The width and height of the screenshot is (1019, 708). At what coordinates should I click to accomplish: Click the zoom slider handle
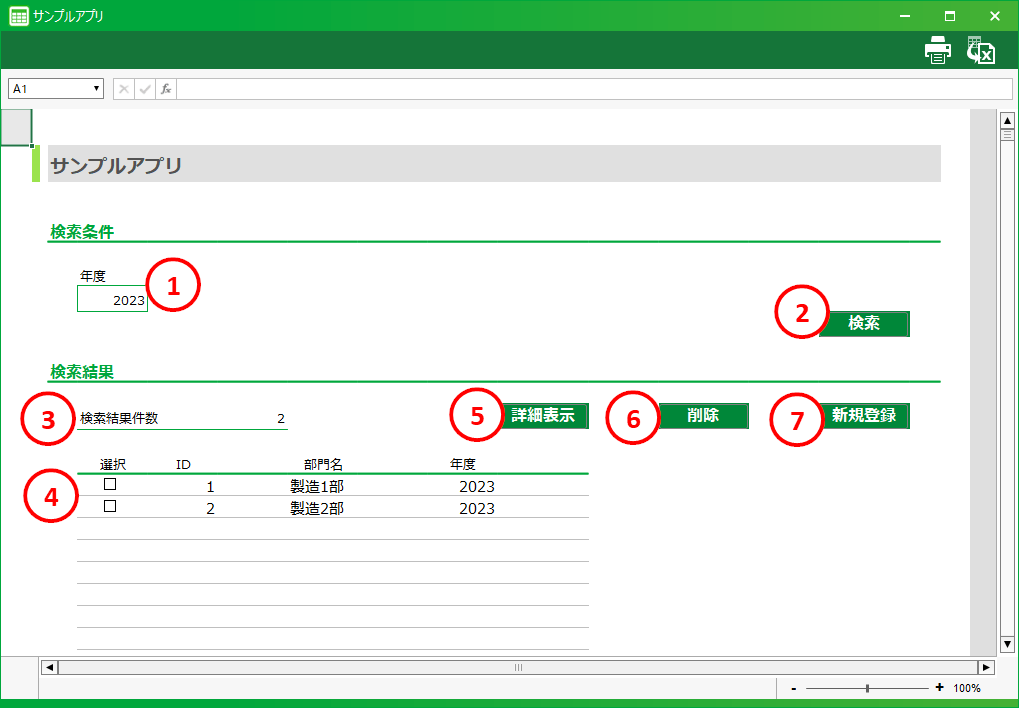[867, 688]
